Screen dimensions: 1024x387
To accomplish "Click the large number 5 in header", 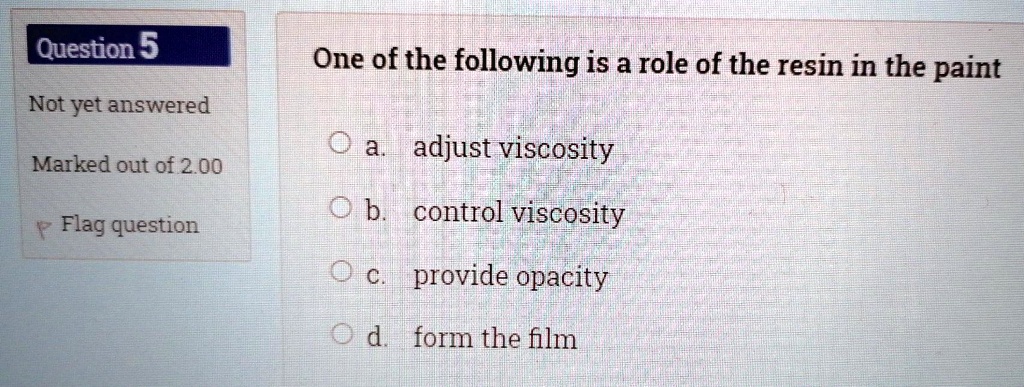I will click(x=148, y=46).
